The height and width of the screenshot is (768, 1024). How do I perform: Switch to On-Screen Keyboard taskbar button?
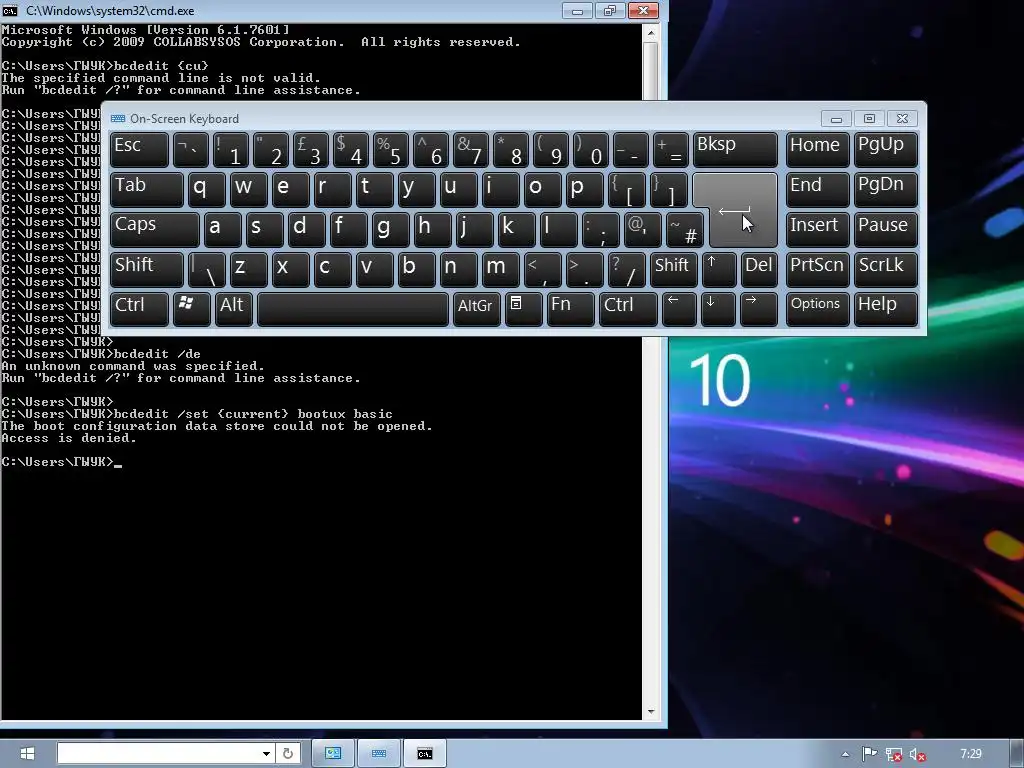tap(379, 754)
